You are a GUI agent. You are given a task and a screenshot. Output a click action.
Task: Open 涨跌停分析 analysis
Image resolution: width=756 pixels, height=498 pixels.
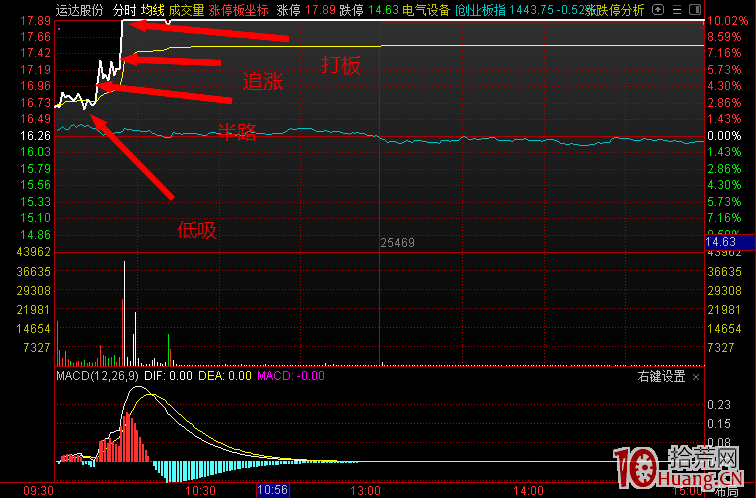pyautogui.click(x=615, y=10)
